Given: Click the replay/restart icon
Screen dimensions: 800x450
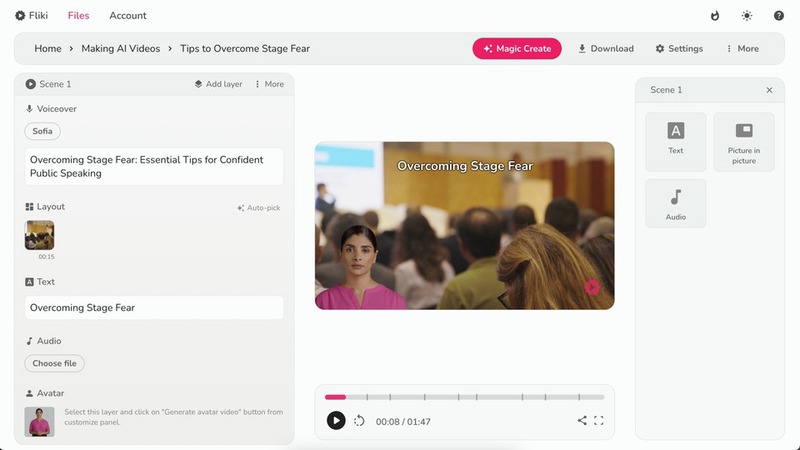Looking at the screenshot, I should pyautogui.click(x=359, y=421).
